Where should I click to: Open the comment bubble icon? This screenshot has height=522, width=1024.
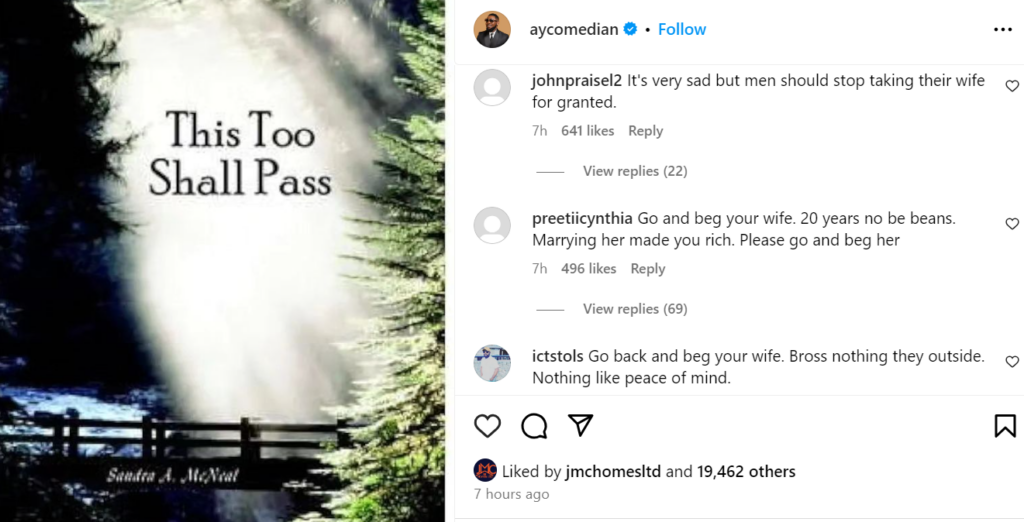pyautogui.click(x=534, y=426)
